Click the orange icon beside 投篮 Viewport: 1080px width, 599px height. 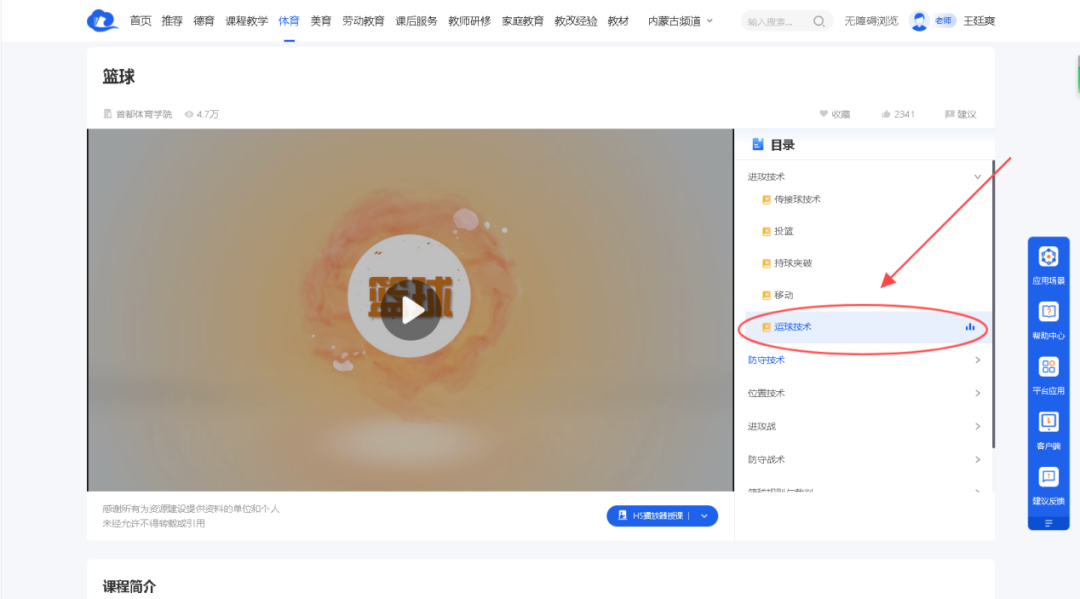tap(766, 231)
